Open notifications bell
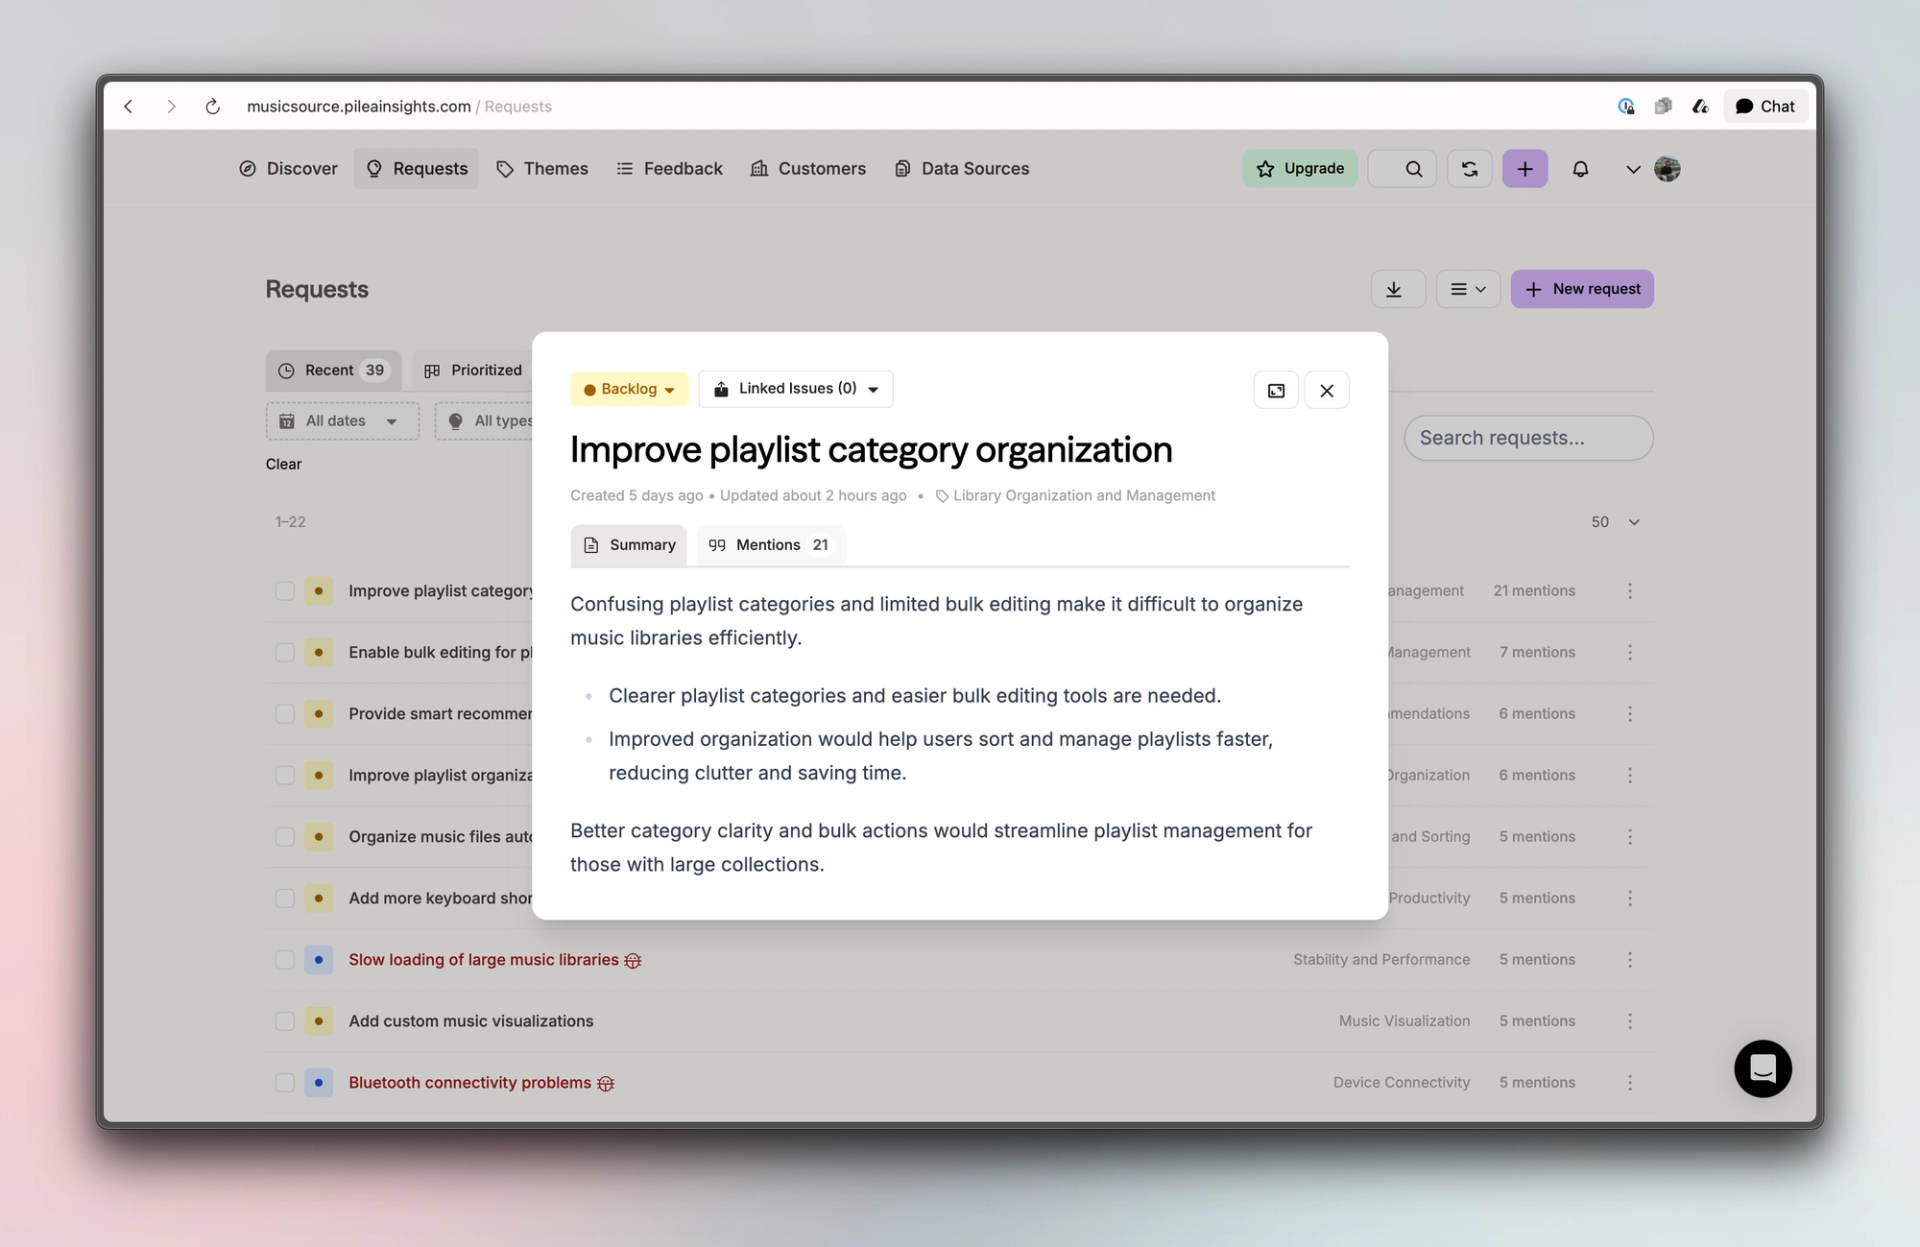Screen dimensions: 1920x1247 [1580, 169]
